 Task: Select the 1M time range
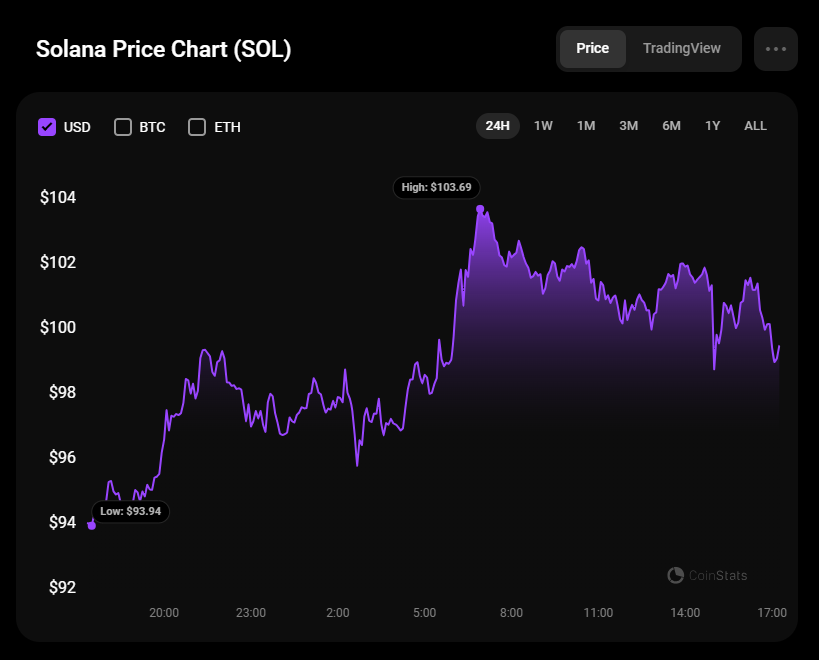(x=586, y=126)
